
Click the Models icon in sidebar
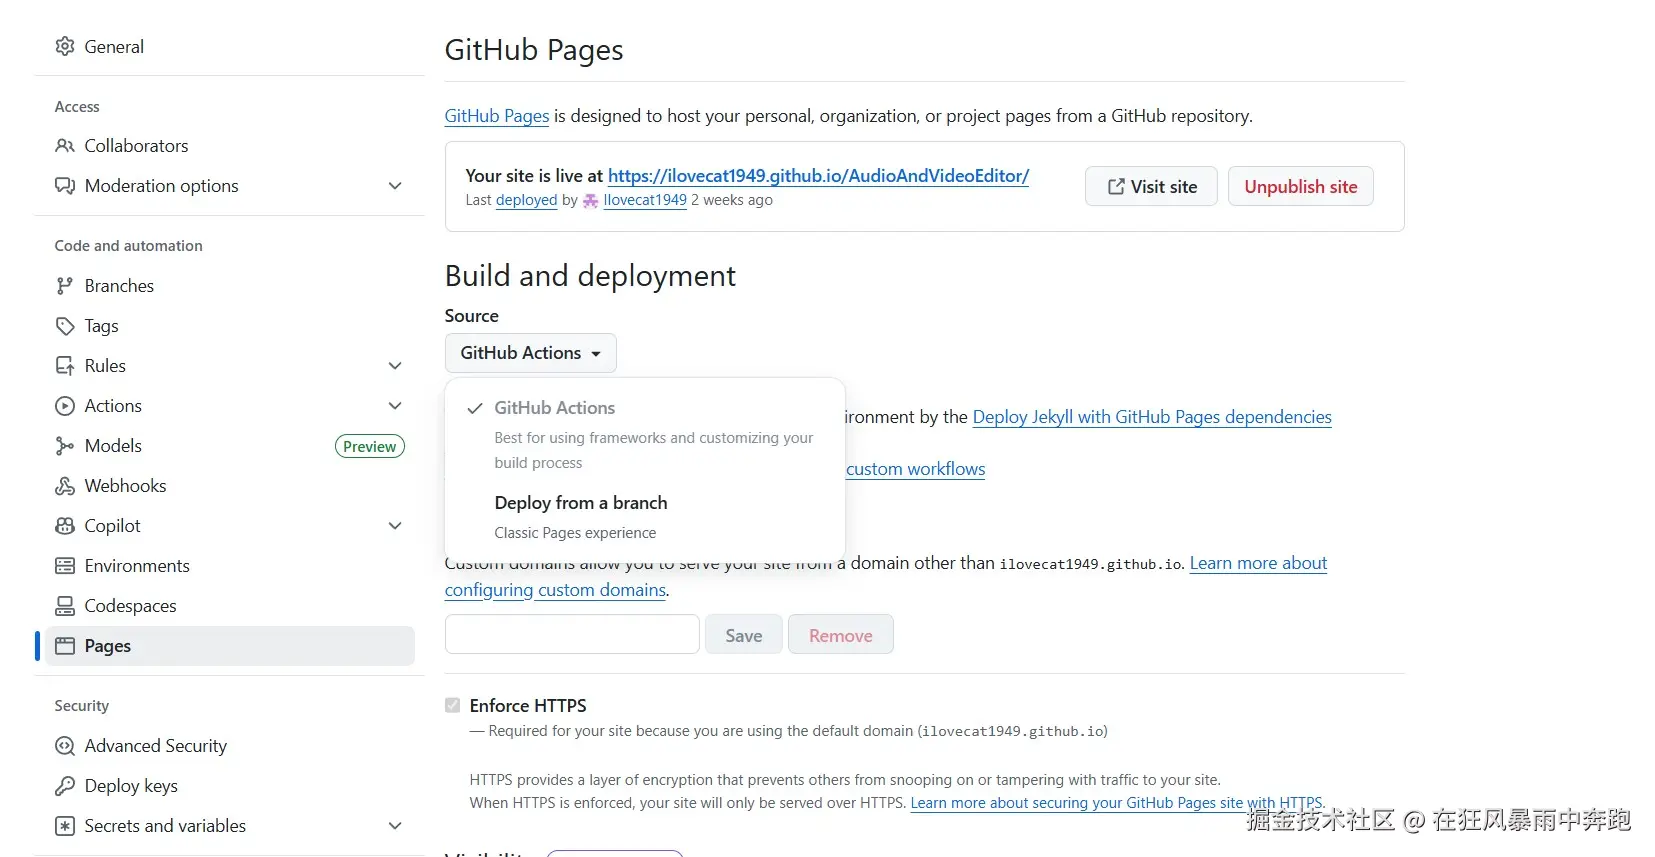coord(65,446)
